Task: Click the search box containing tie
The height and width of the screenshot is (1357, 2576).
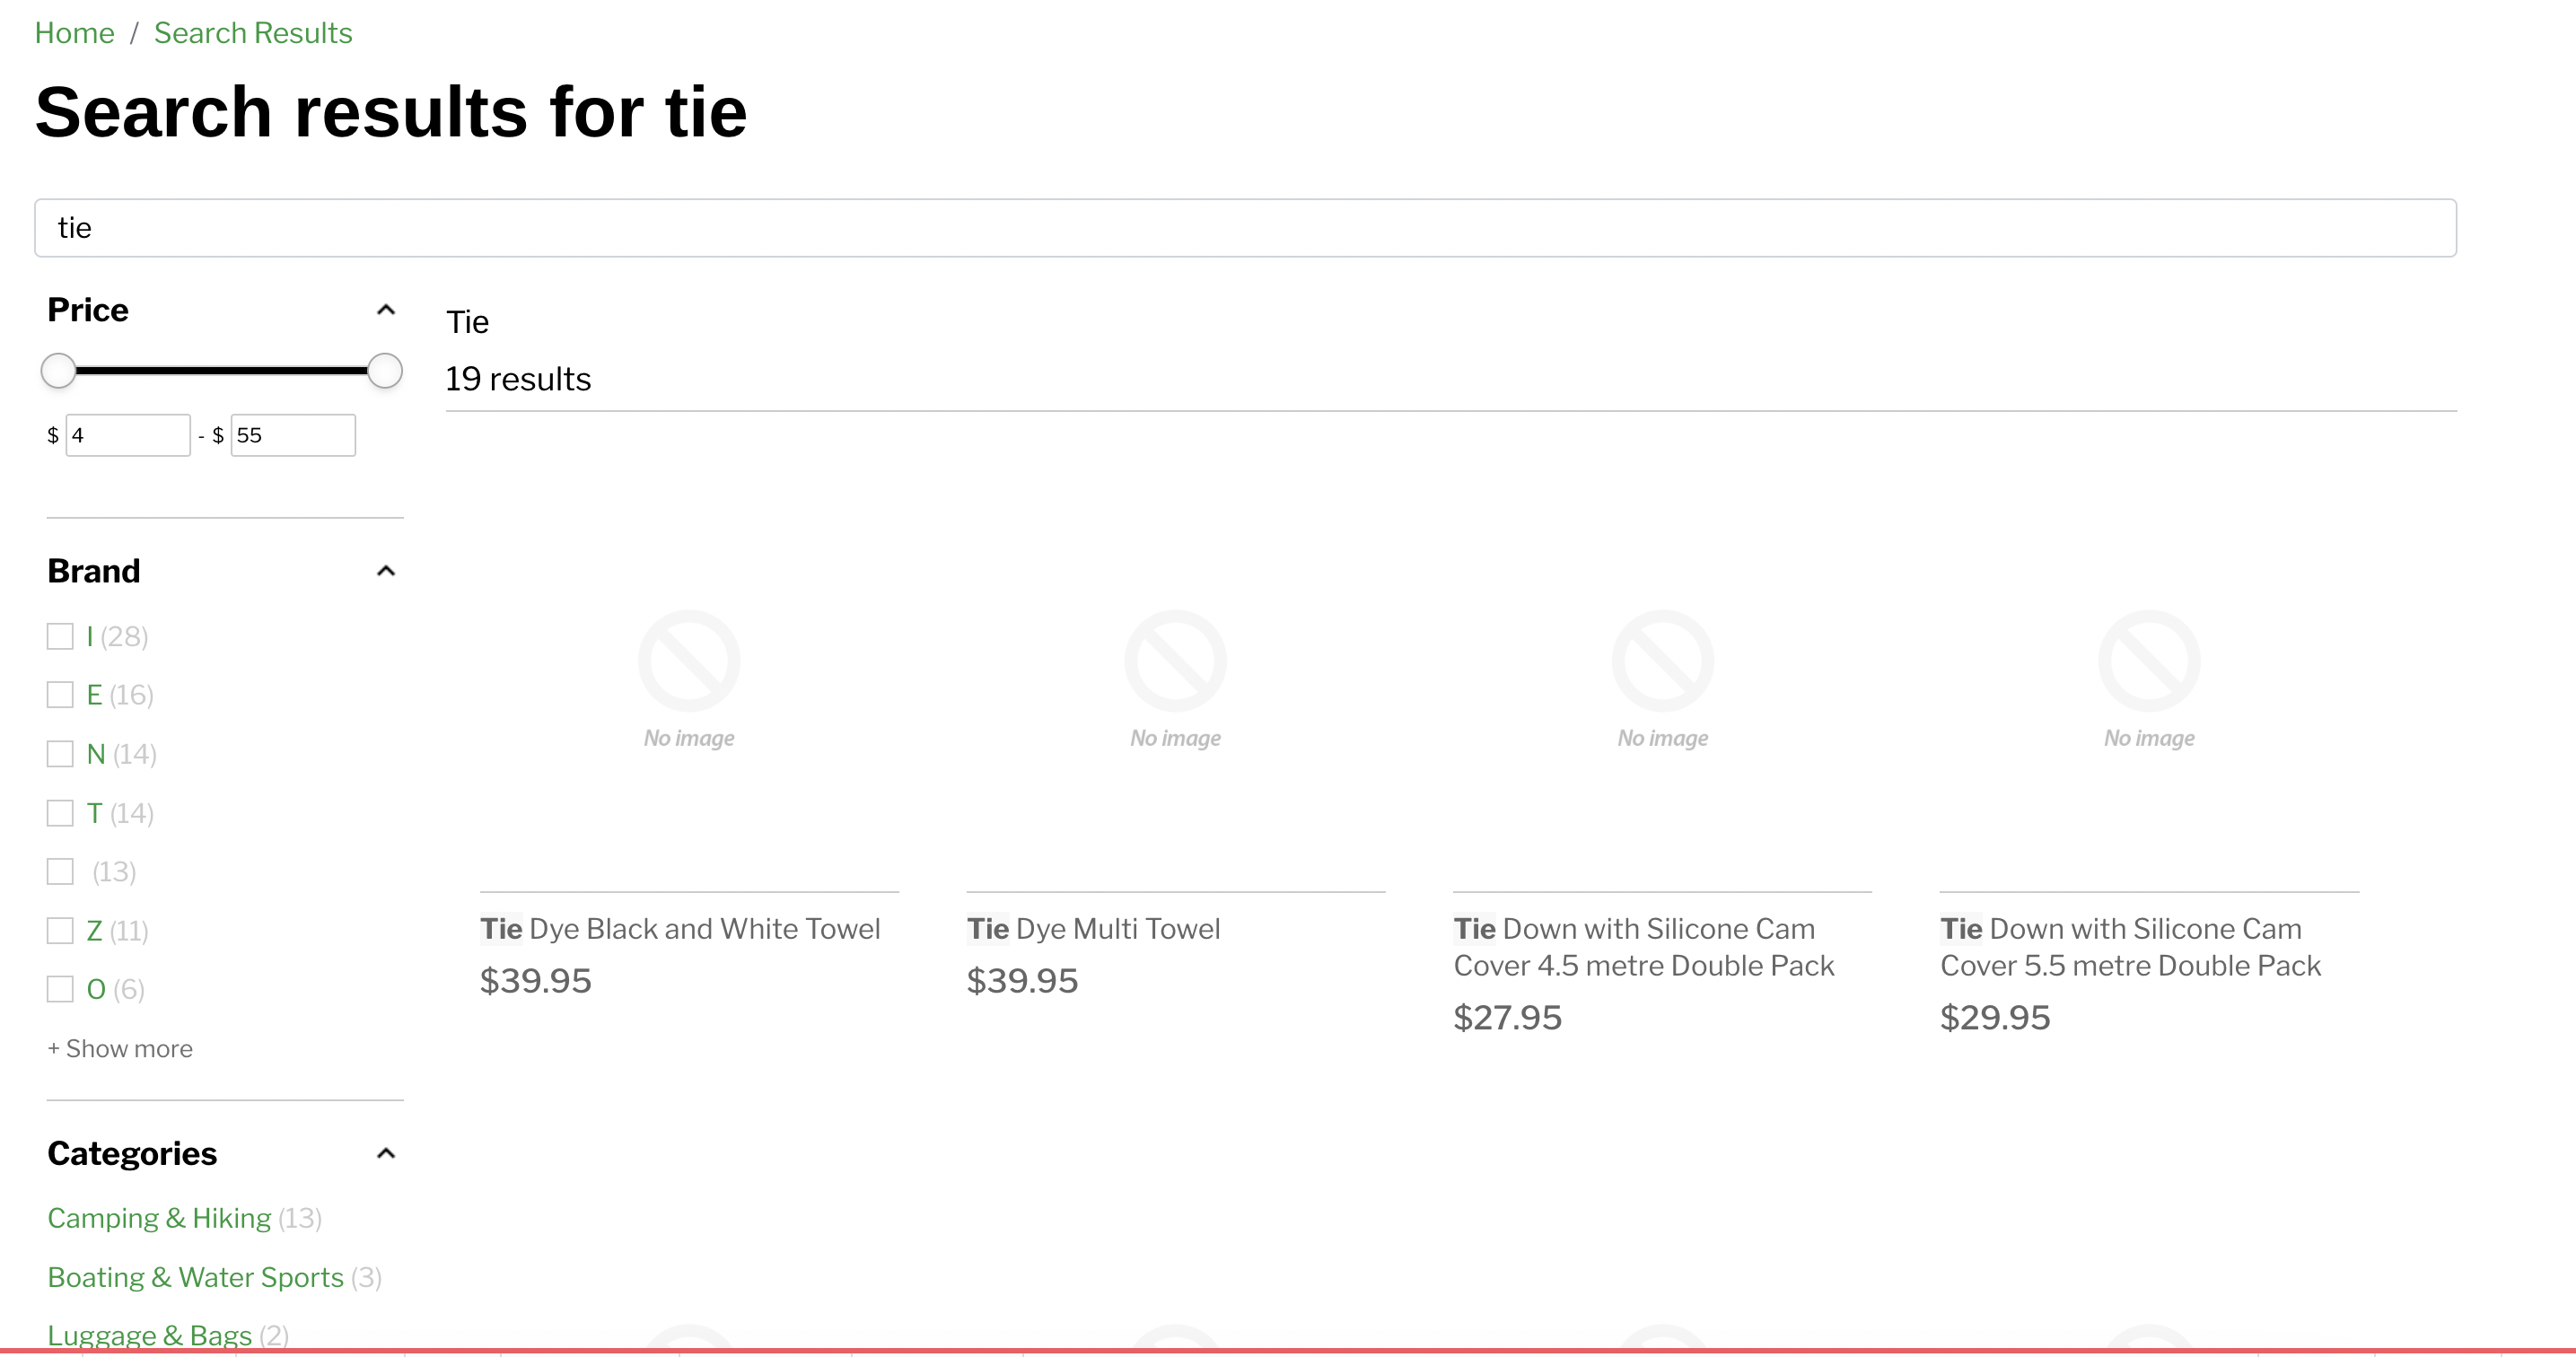Action: 1245,228
